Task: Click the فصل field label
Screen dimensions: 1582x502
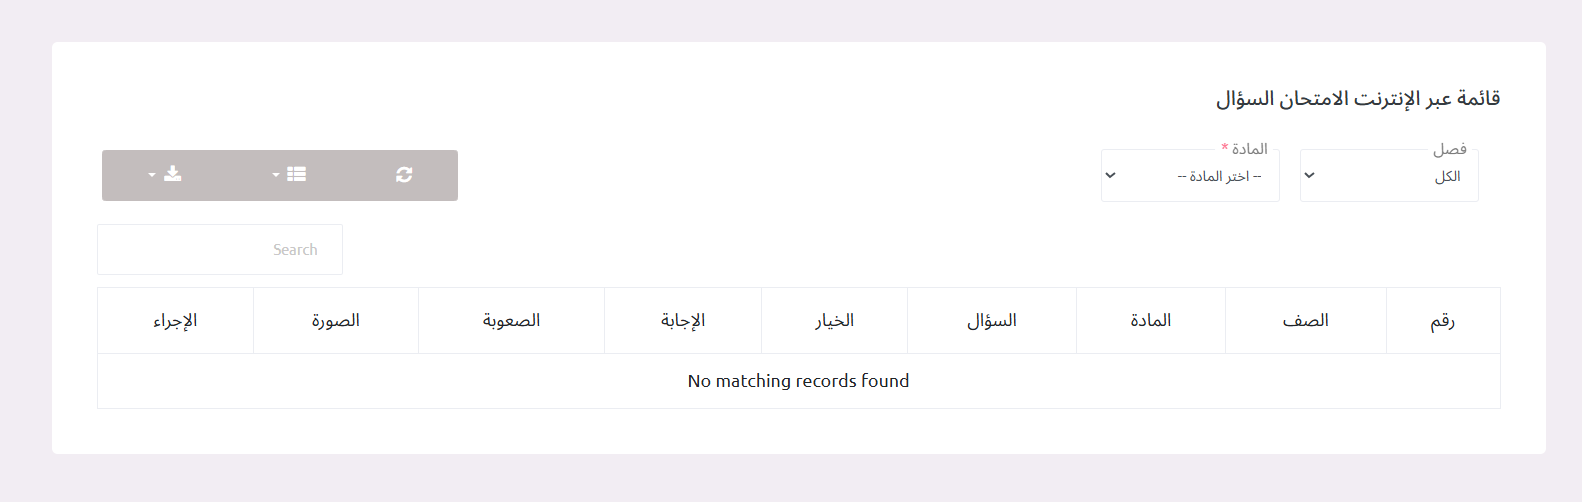Action: point(1449,149)
